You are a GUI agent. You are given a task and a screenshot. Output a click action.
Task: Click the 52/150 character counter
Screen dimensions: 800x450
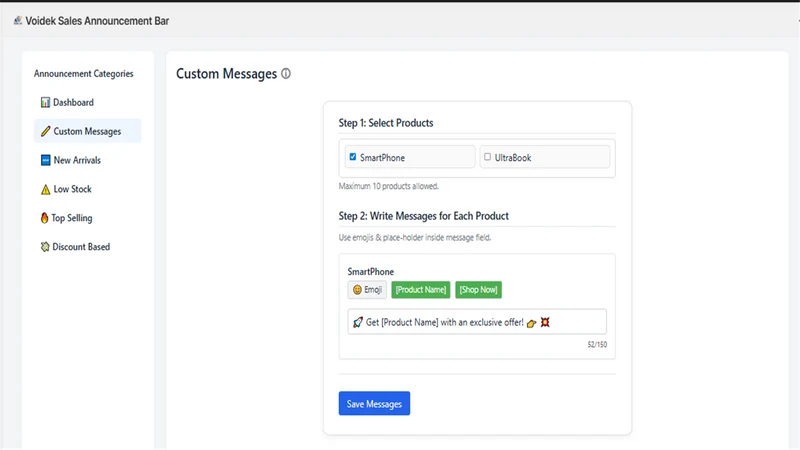click(x=597, y=344)
